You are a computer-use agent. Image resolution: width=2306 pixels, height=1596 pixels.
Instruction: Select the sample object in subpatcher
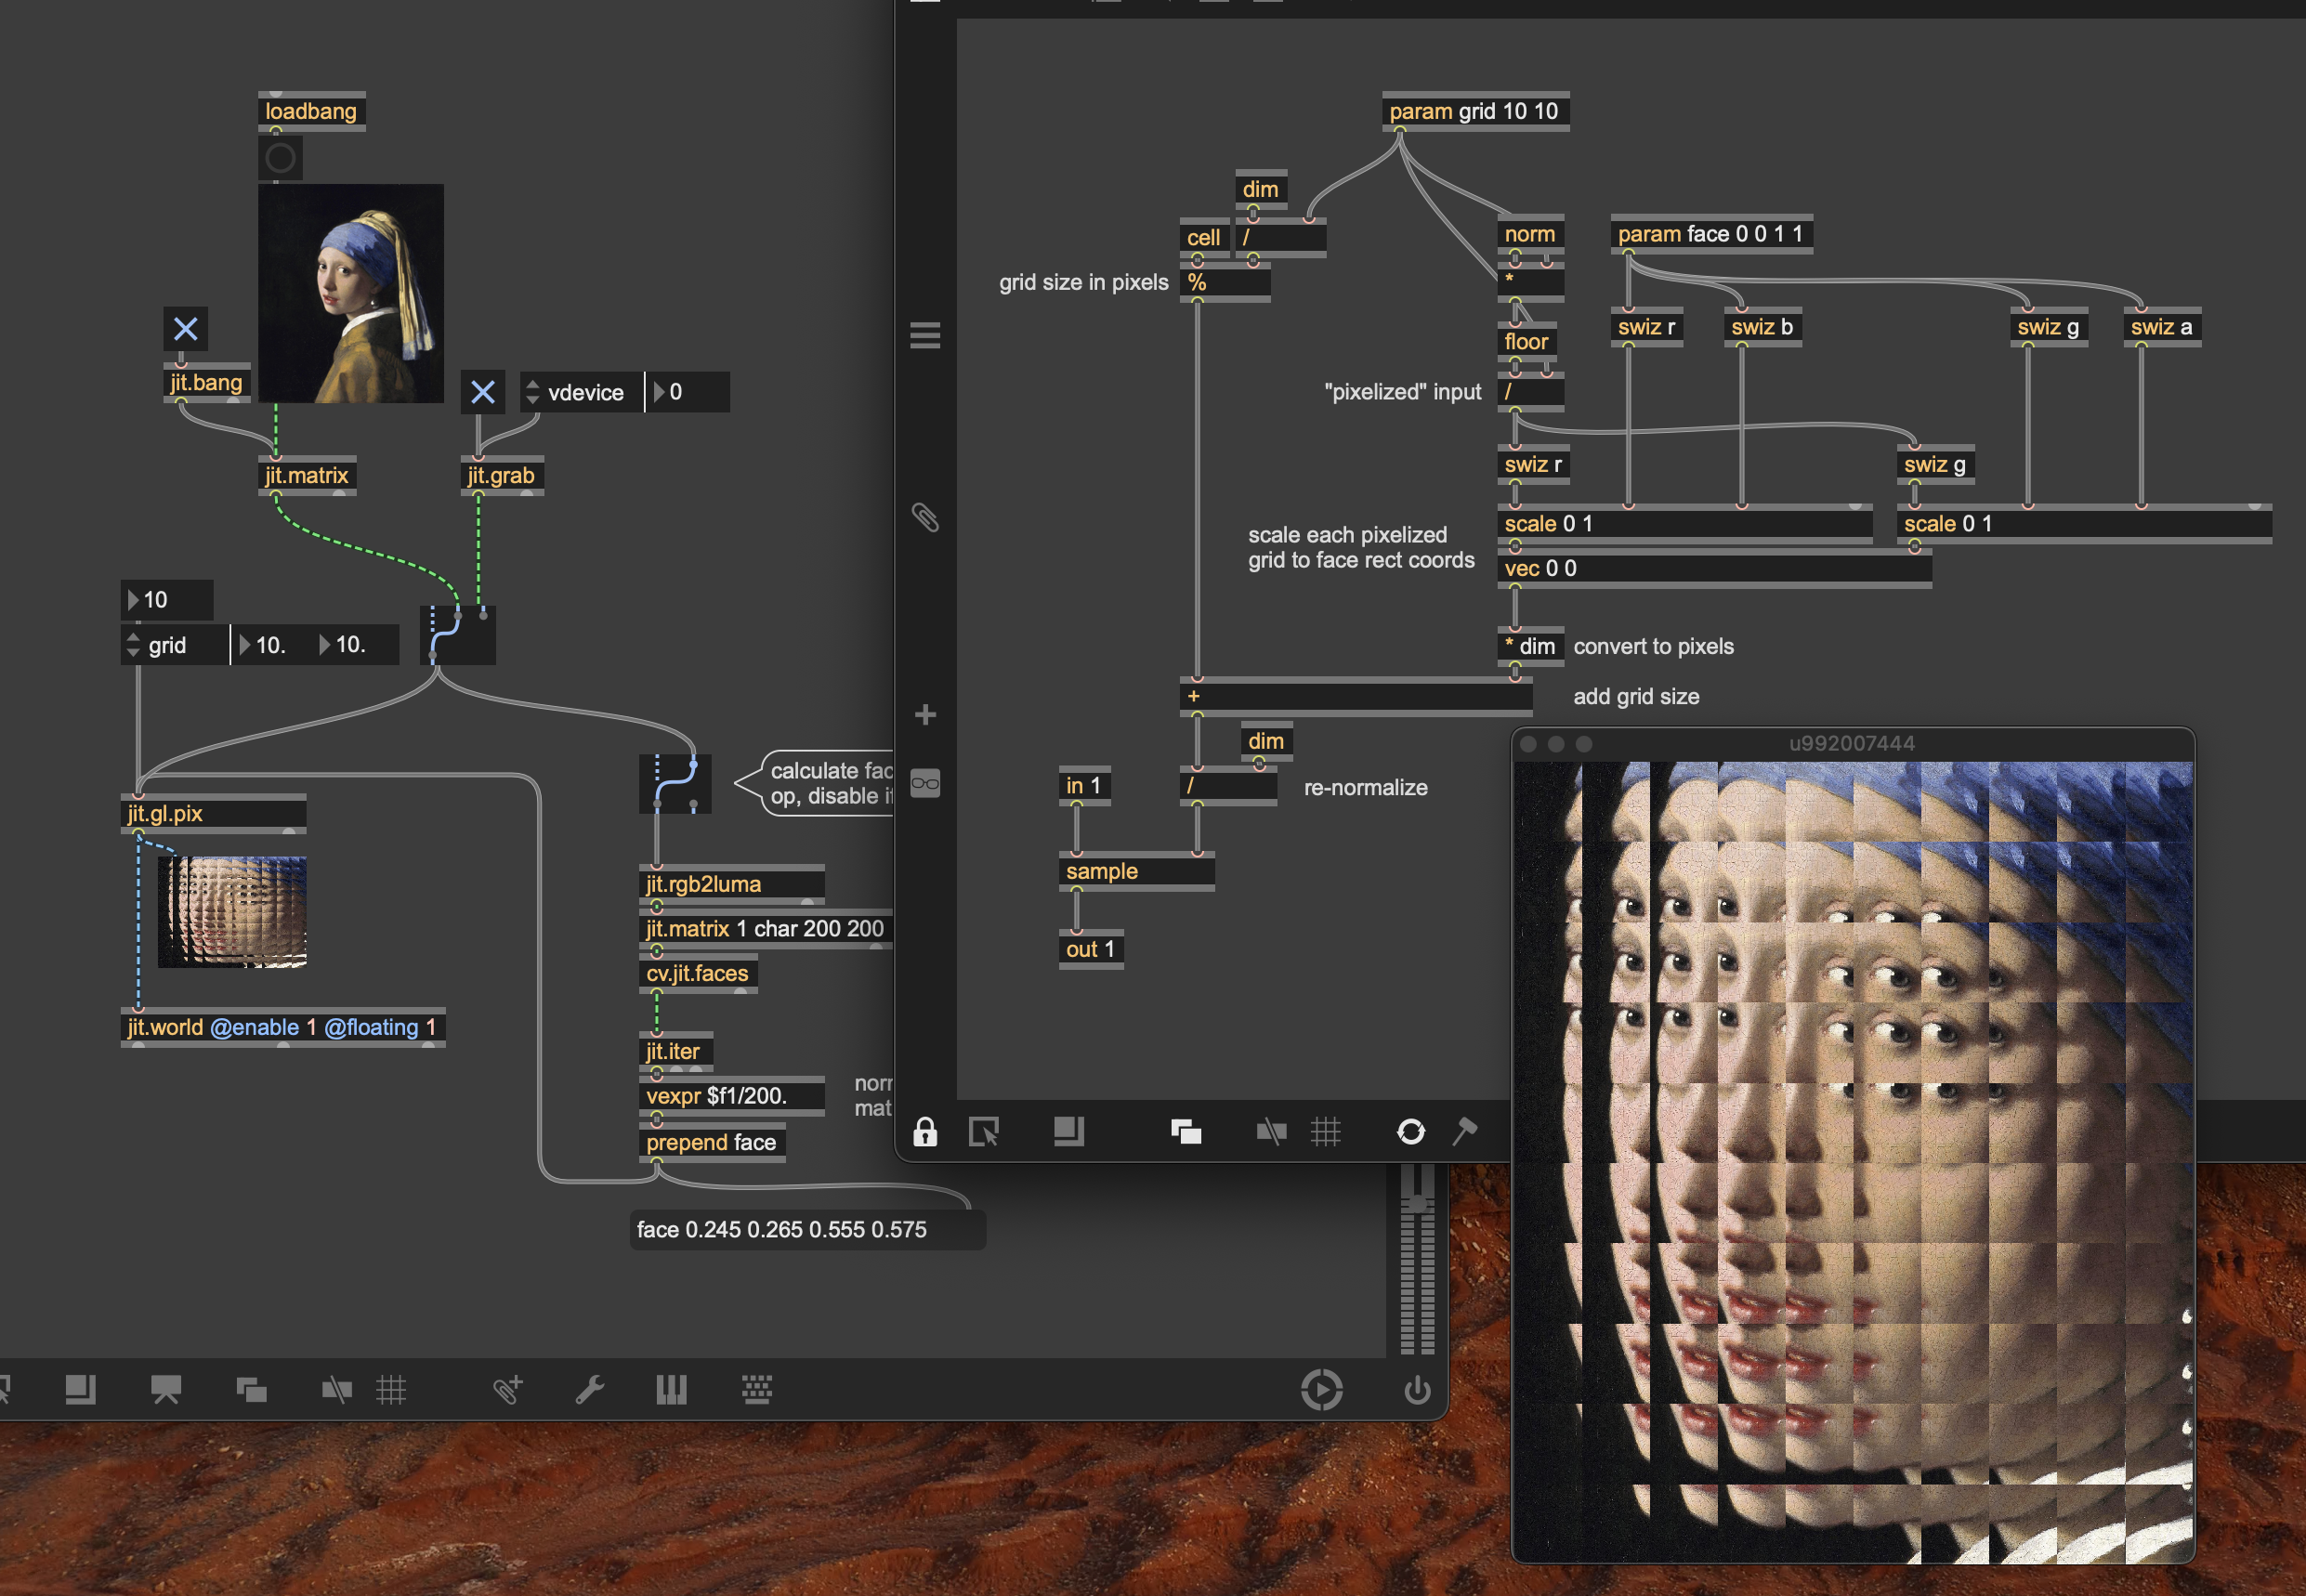[x=1137, y=872]
